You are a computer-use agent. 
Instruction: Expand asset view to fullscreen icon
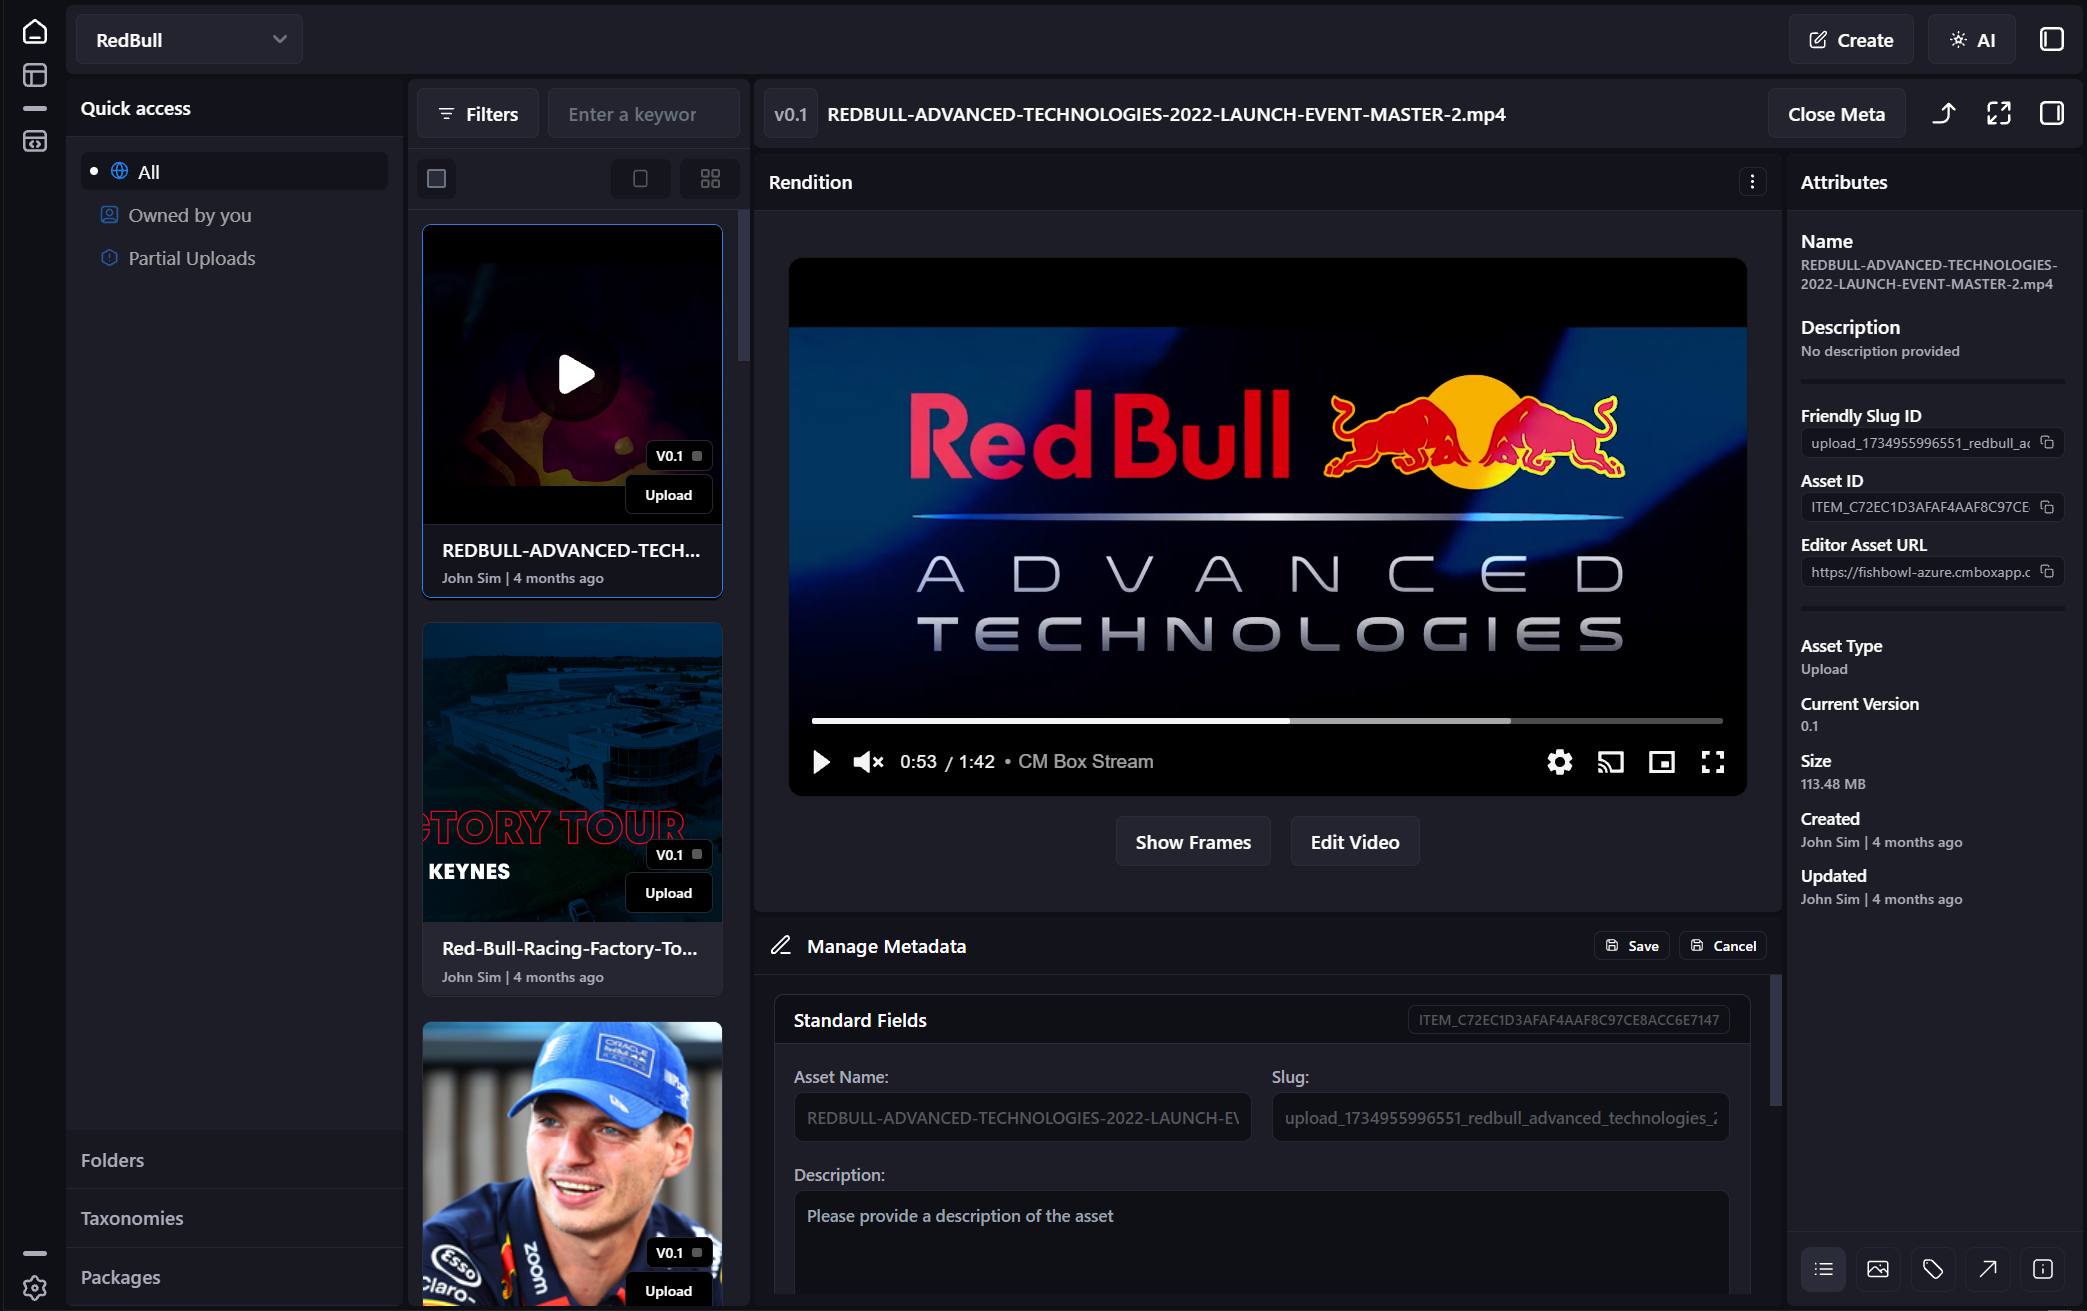pos(1998,114)
